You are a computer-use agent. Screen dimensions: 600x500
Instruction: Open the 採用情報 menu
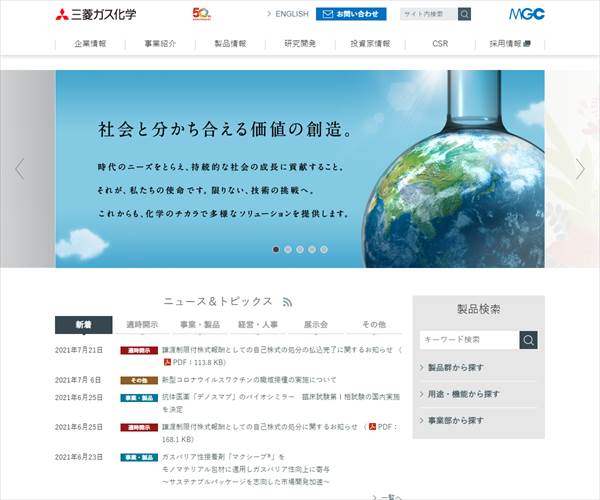click(x=510, y=44)
